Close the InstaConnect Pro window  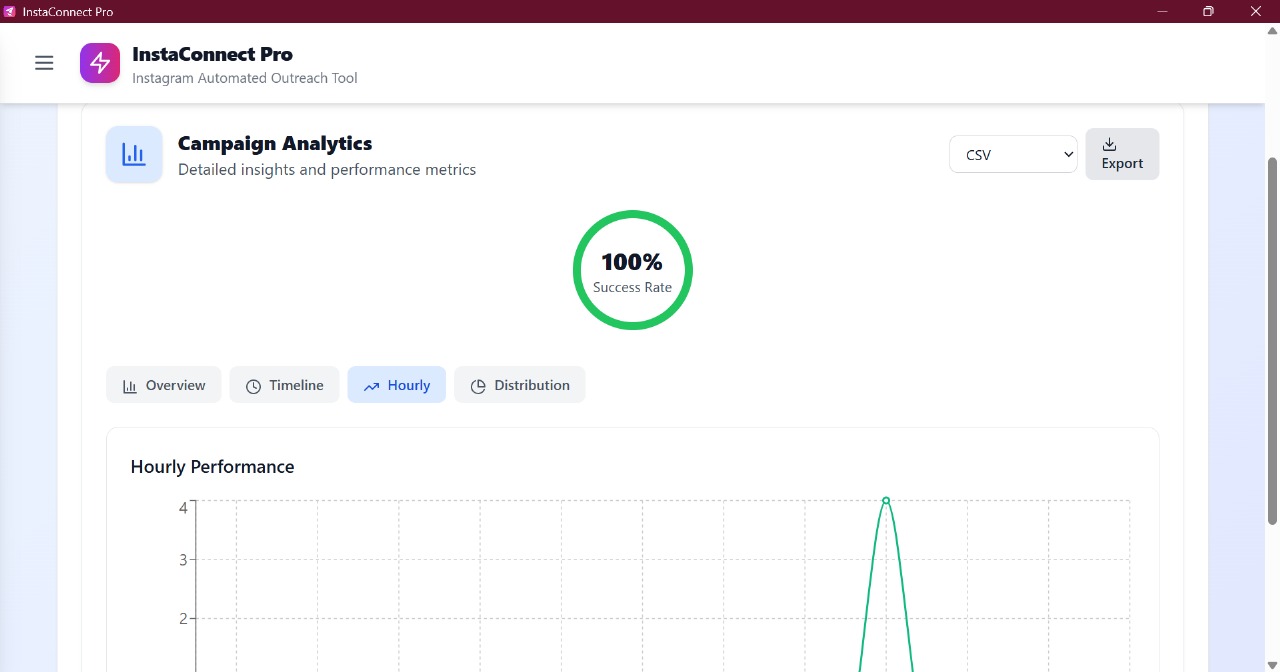[x=1256, y=11]
